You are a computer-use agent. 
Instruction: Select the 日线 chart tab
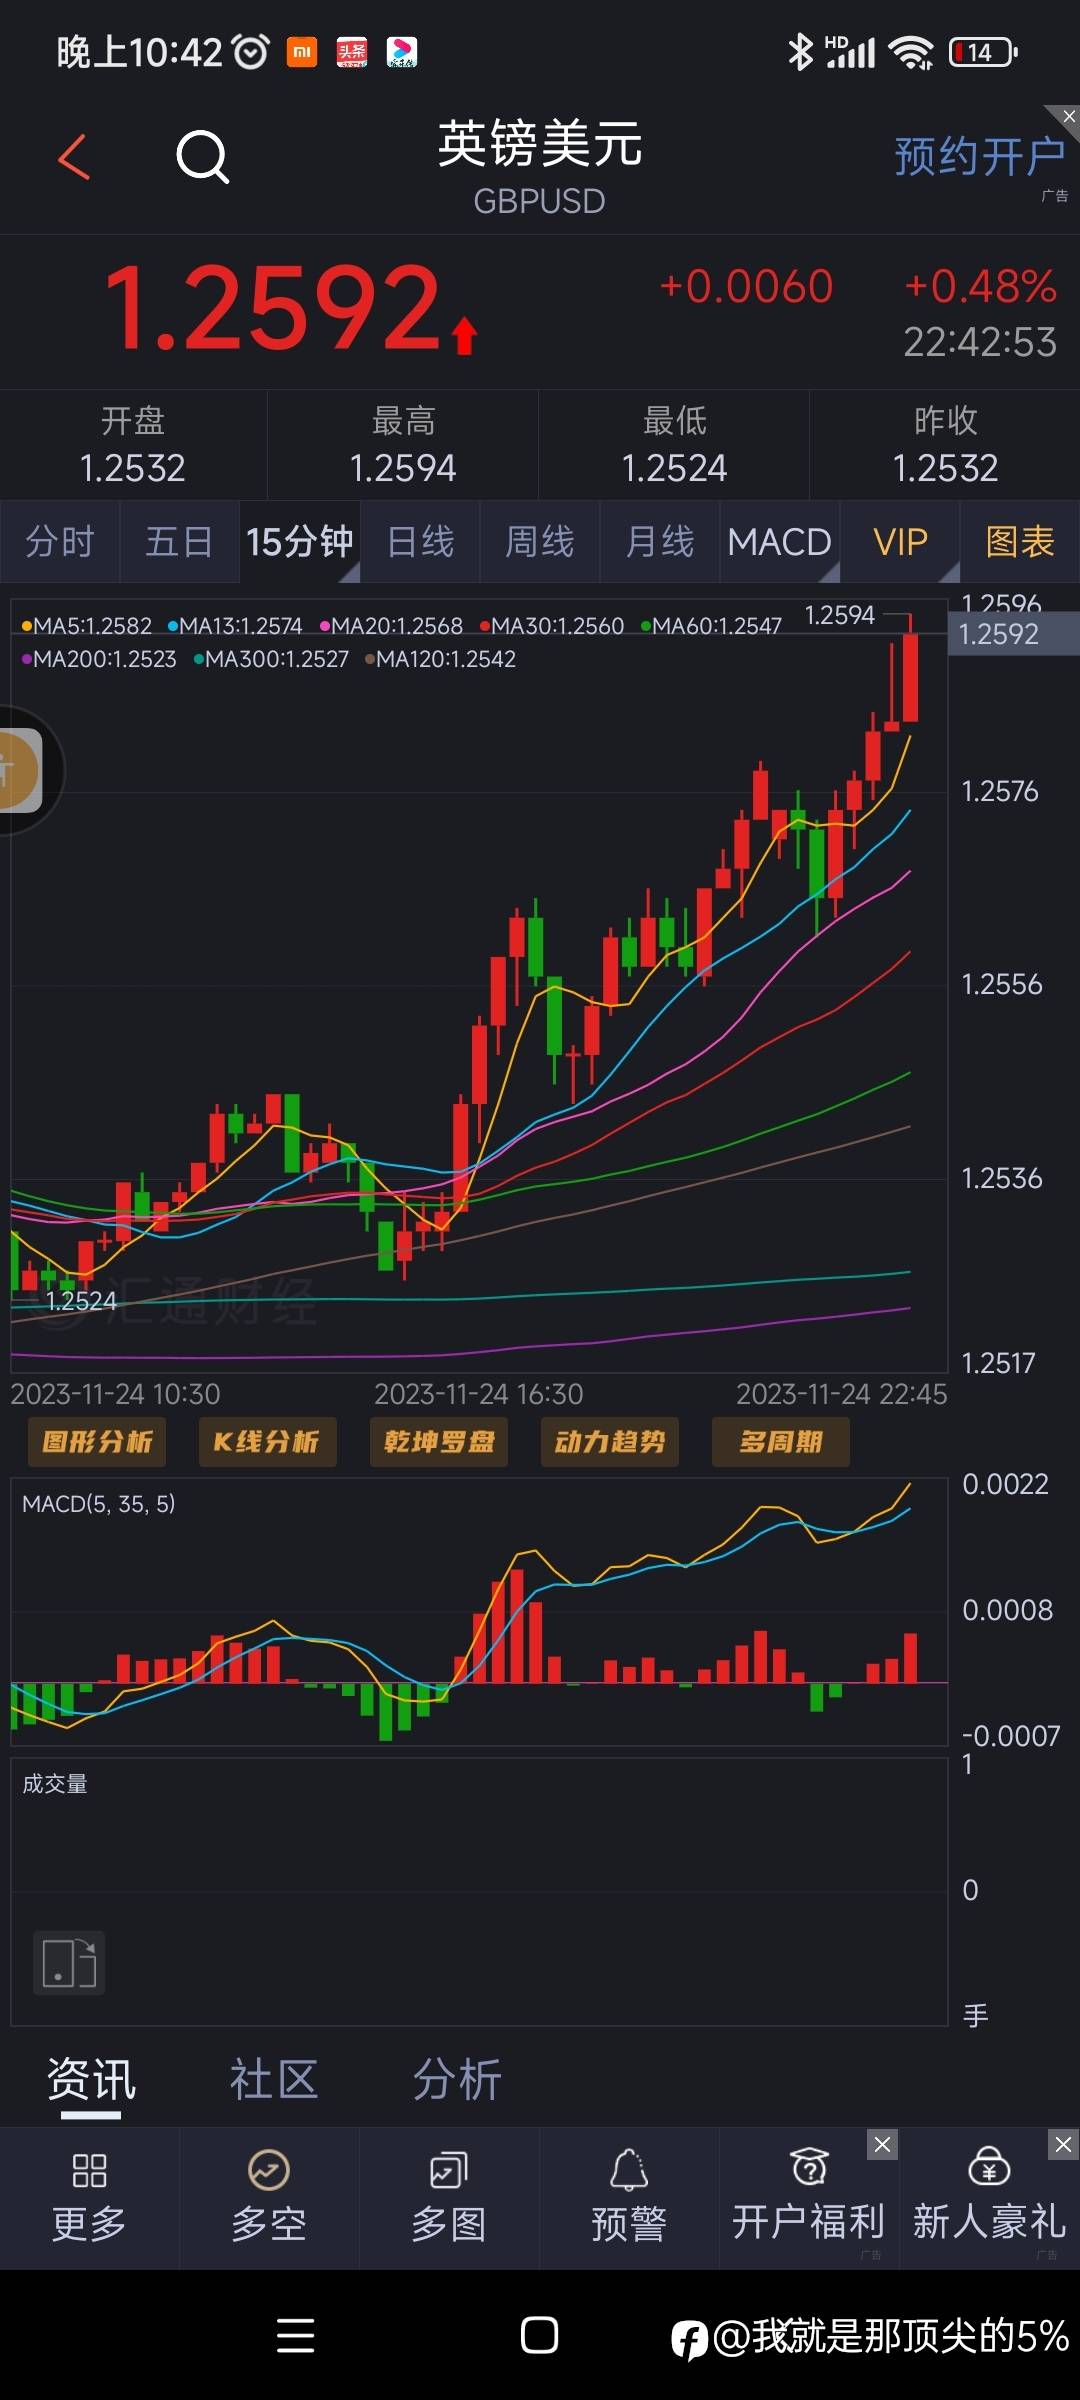[420, 542]
